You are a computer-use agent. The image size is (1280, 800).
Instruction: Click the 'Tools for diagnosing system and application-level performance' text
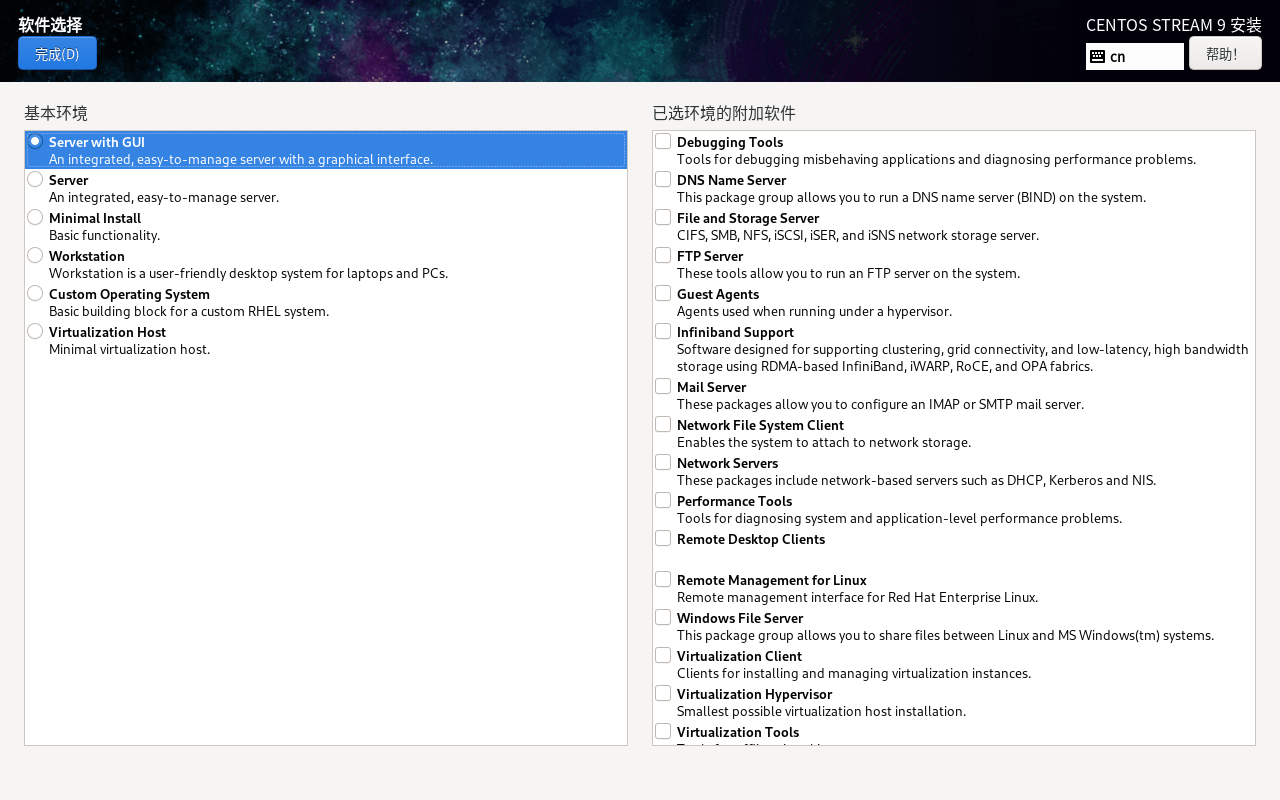[899, 519]
